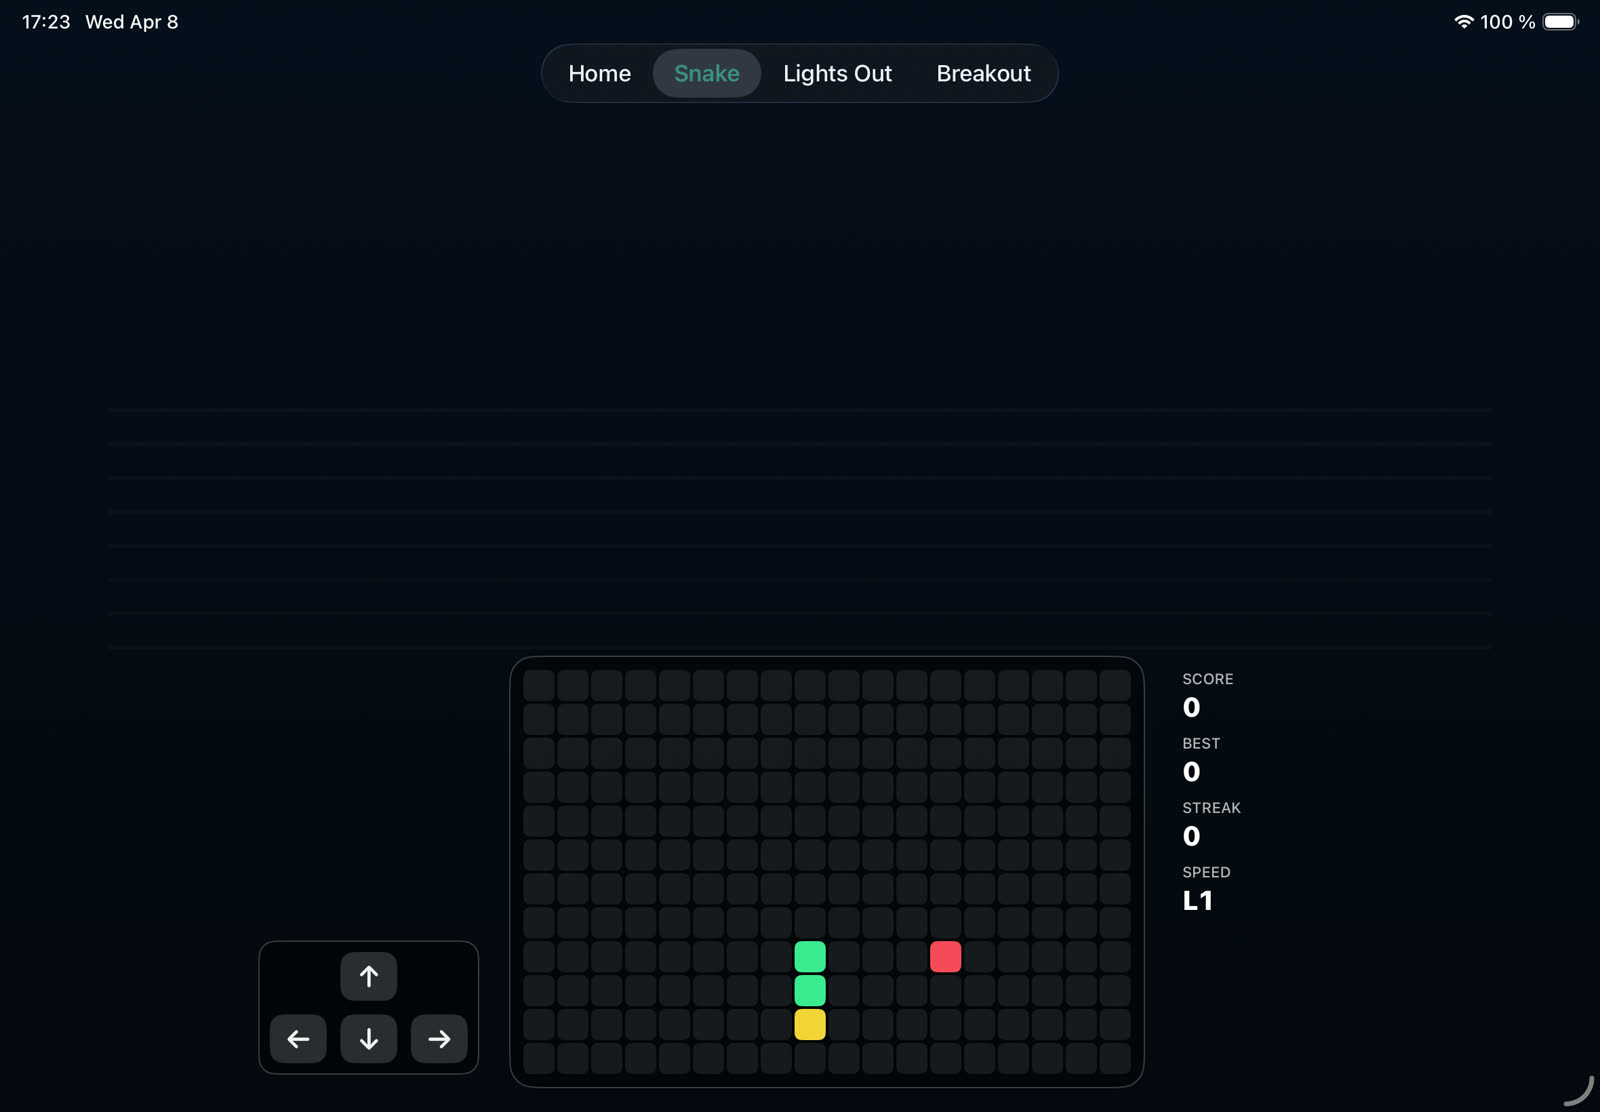Tap the corner curl icon at bottom-right
Screen dimensions: 1600x1112
[1579, 1091]
